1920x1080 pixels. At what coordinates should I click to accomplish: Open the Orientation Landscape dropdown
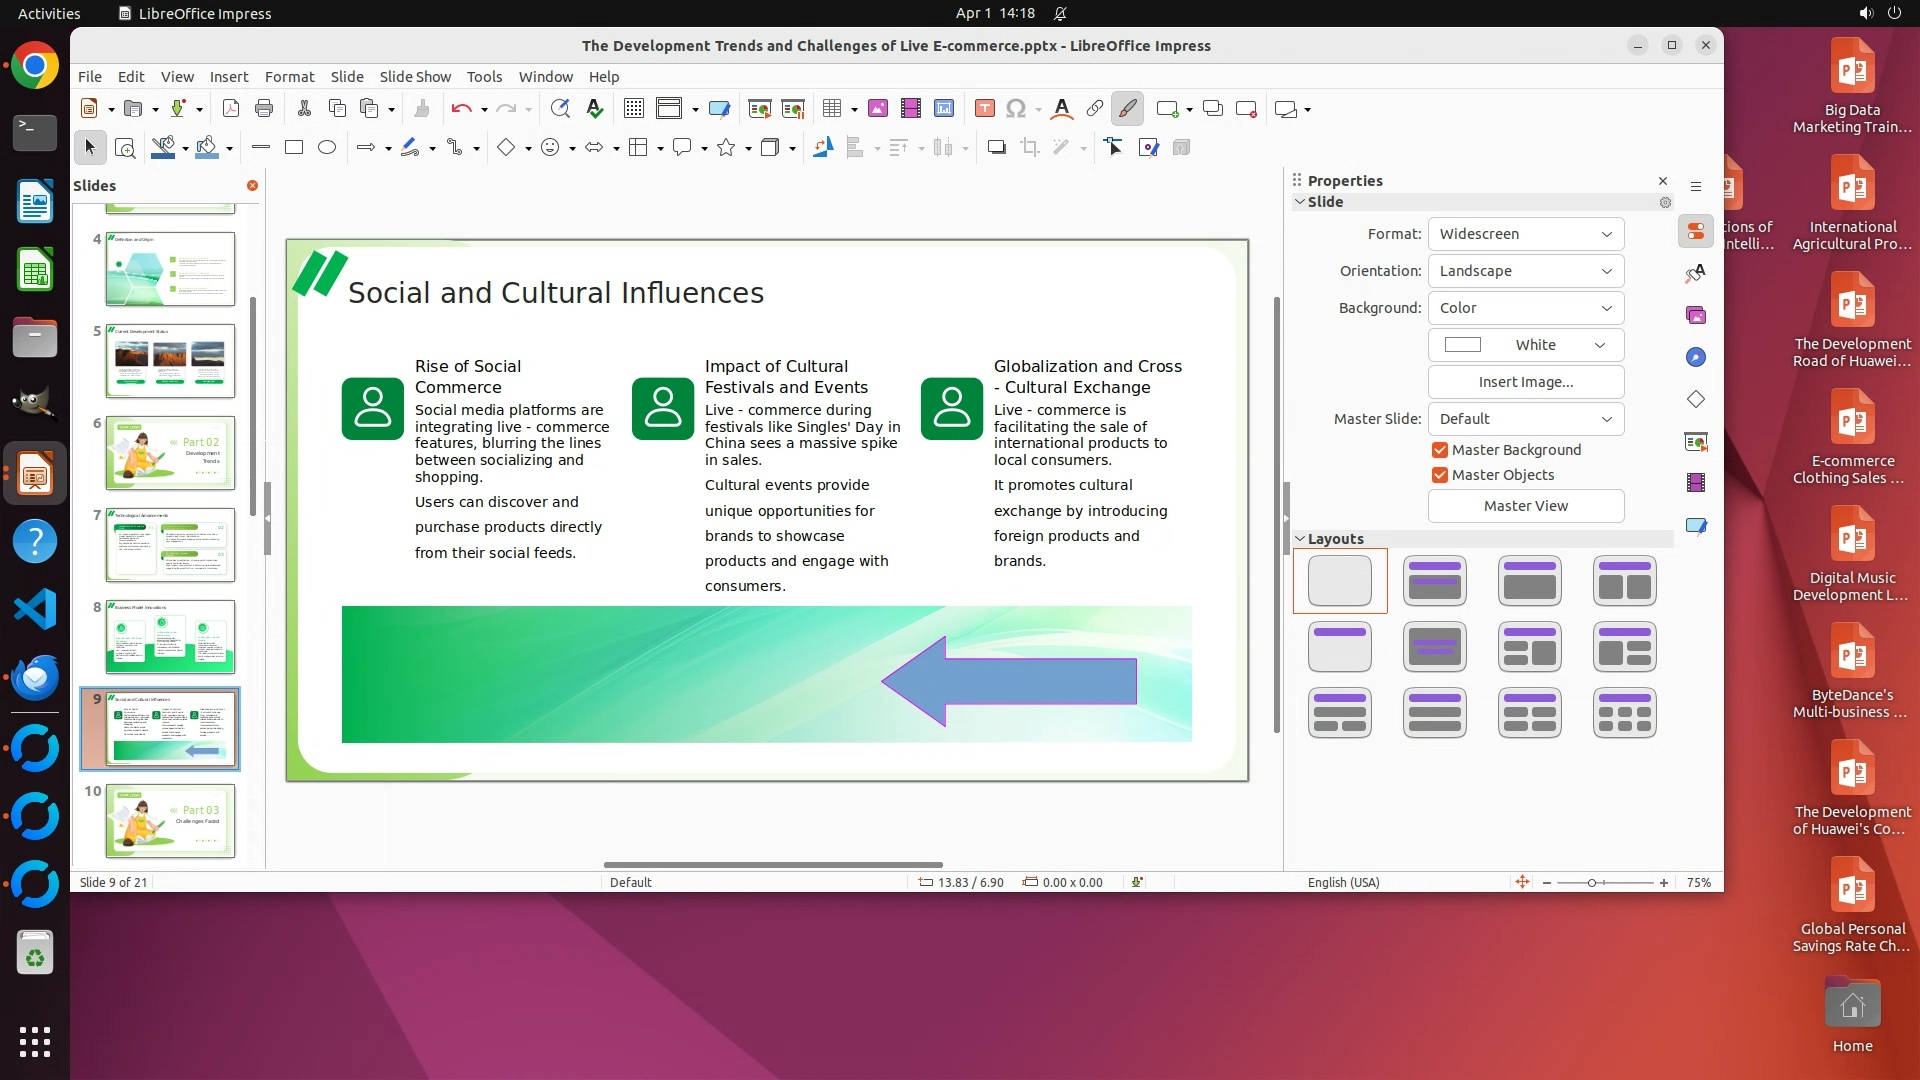(1525, 271)
